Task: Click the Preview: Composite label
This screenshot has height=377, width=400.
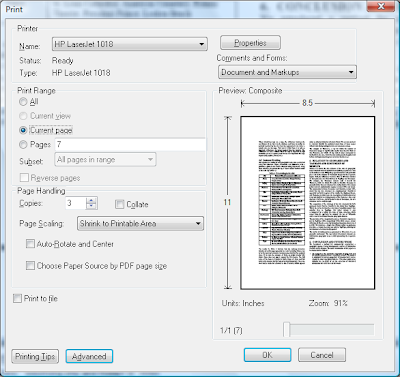Action: (x=250, y=91)
